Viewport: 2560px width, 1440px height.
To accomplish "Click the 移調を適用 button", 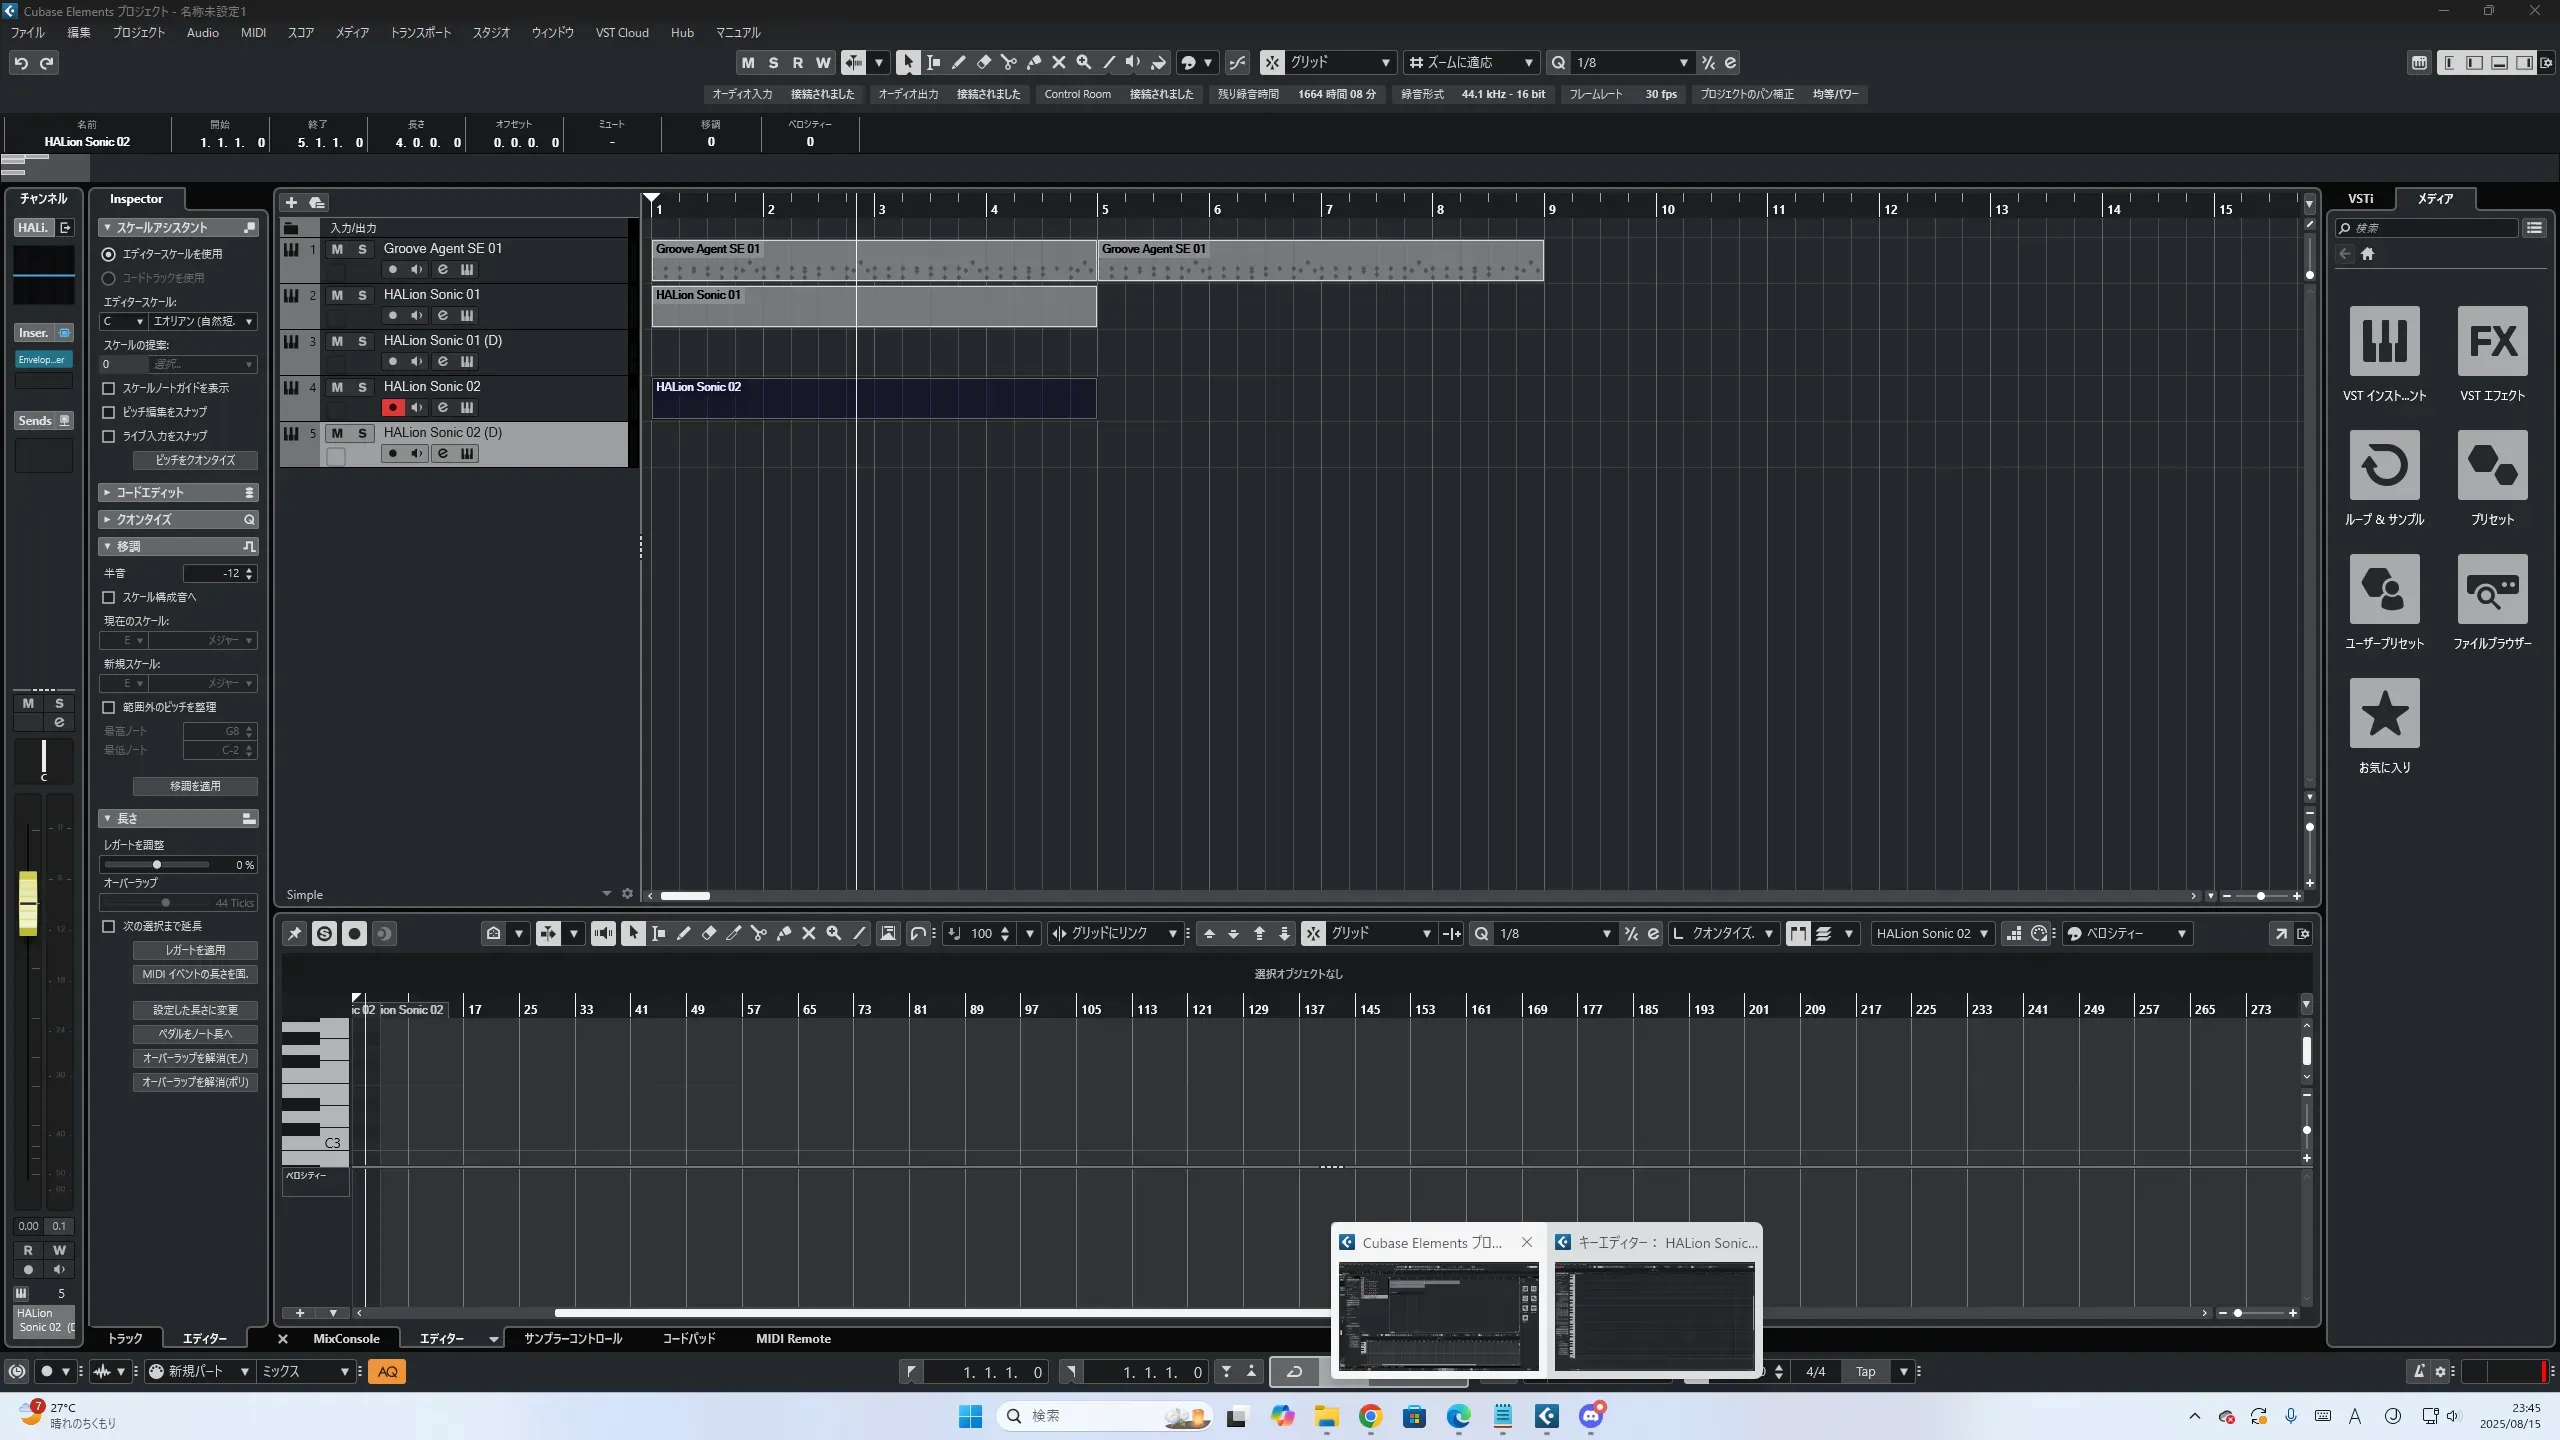I will 195,786.
